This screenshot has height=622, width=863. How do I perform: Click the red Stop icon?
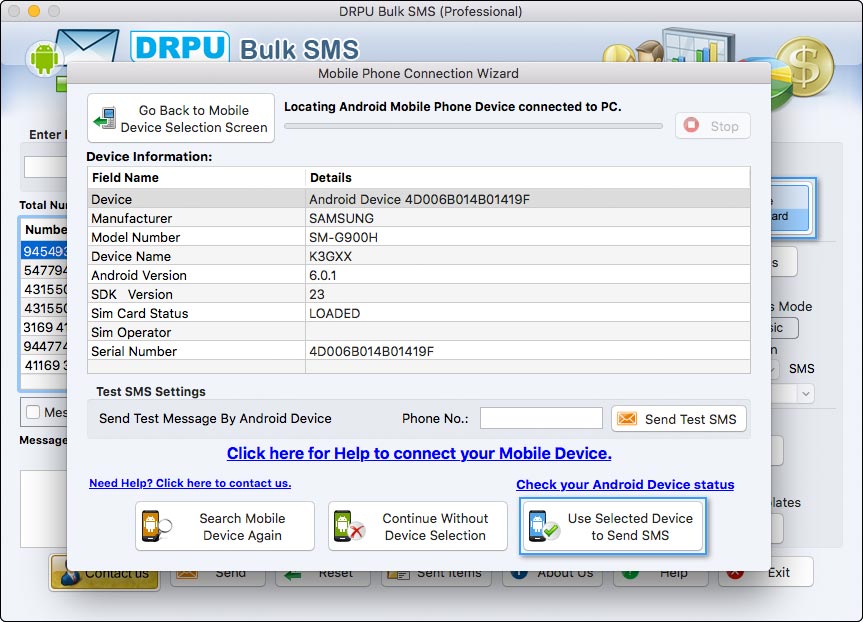(691, 126)
